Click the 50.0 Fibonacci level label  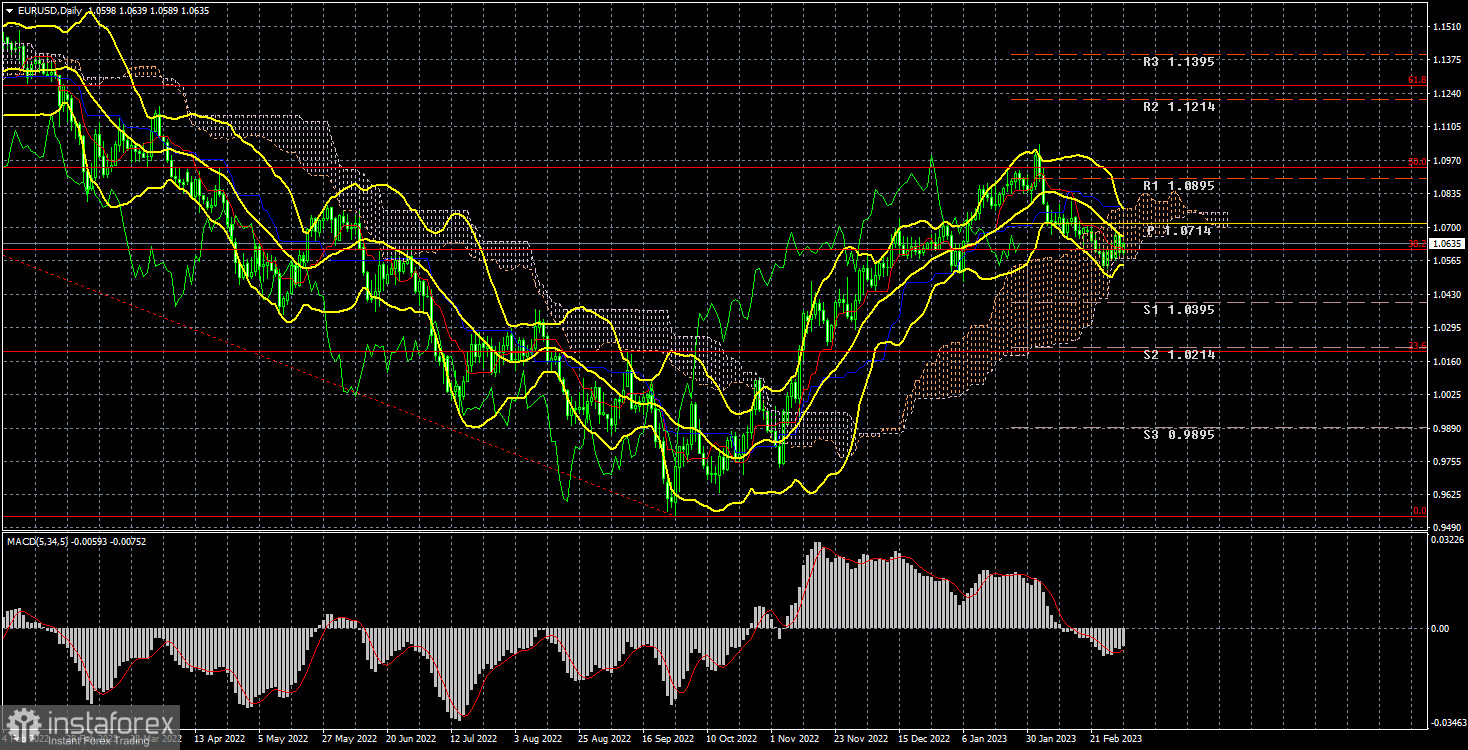click(x=1417, y=161)
